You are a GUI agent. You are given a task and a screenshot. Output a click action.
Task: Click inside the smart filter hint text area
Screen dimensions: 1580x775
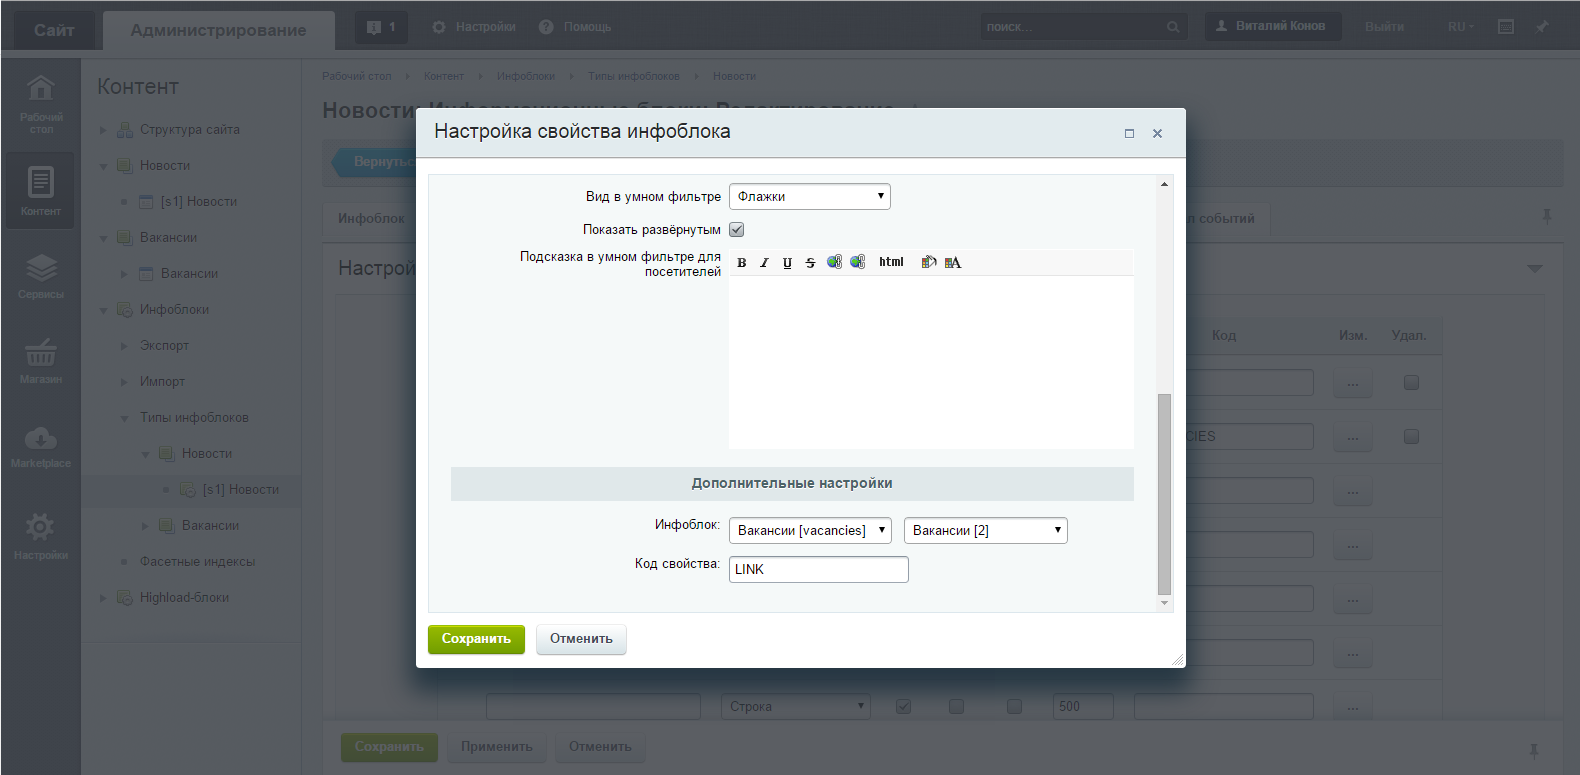(930, 362)
